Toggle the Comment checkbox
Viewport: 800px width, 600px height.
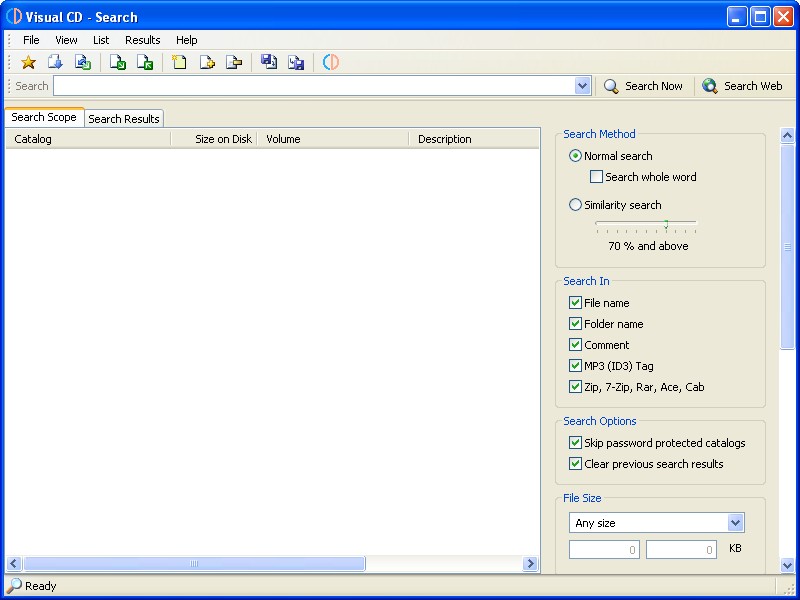pyautogui.click(x=575, y=345)
